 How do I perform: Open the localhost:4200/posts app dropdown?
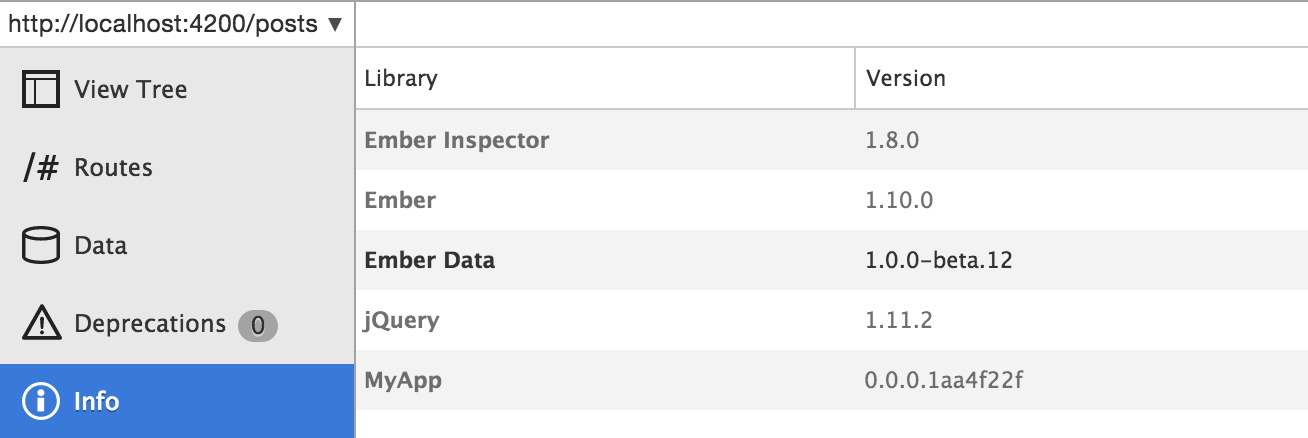point(165,24)
